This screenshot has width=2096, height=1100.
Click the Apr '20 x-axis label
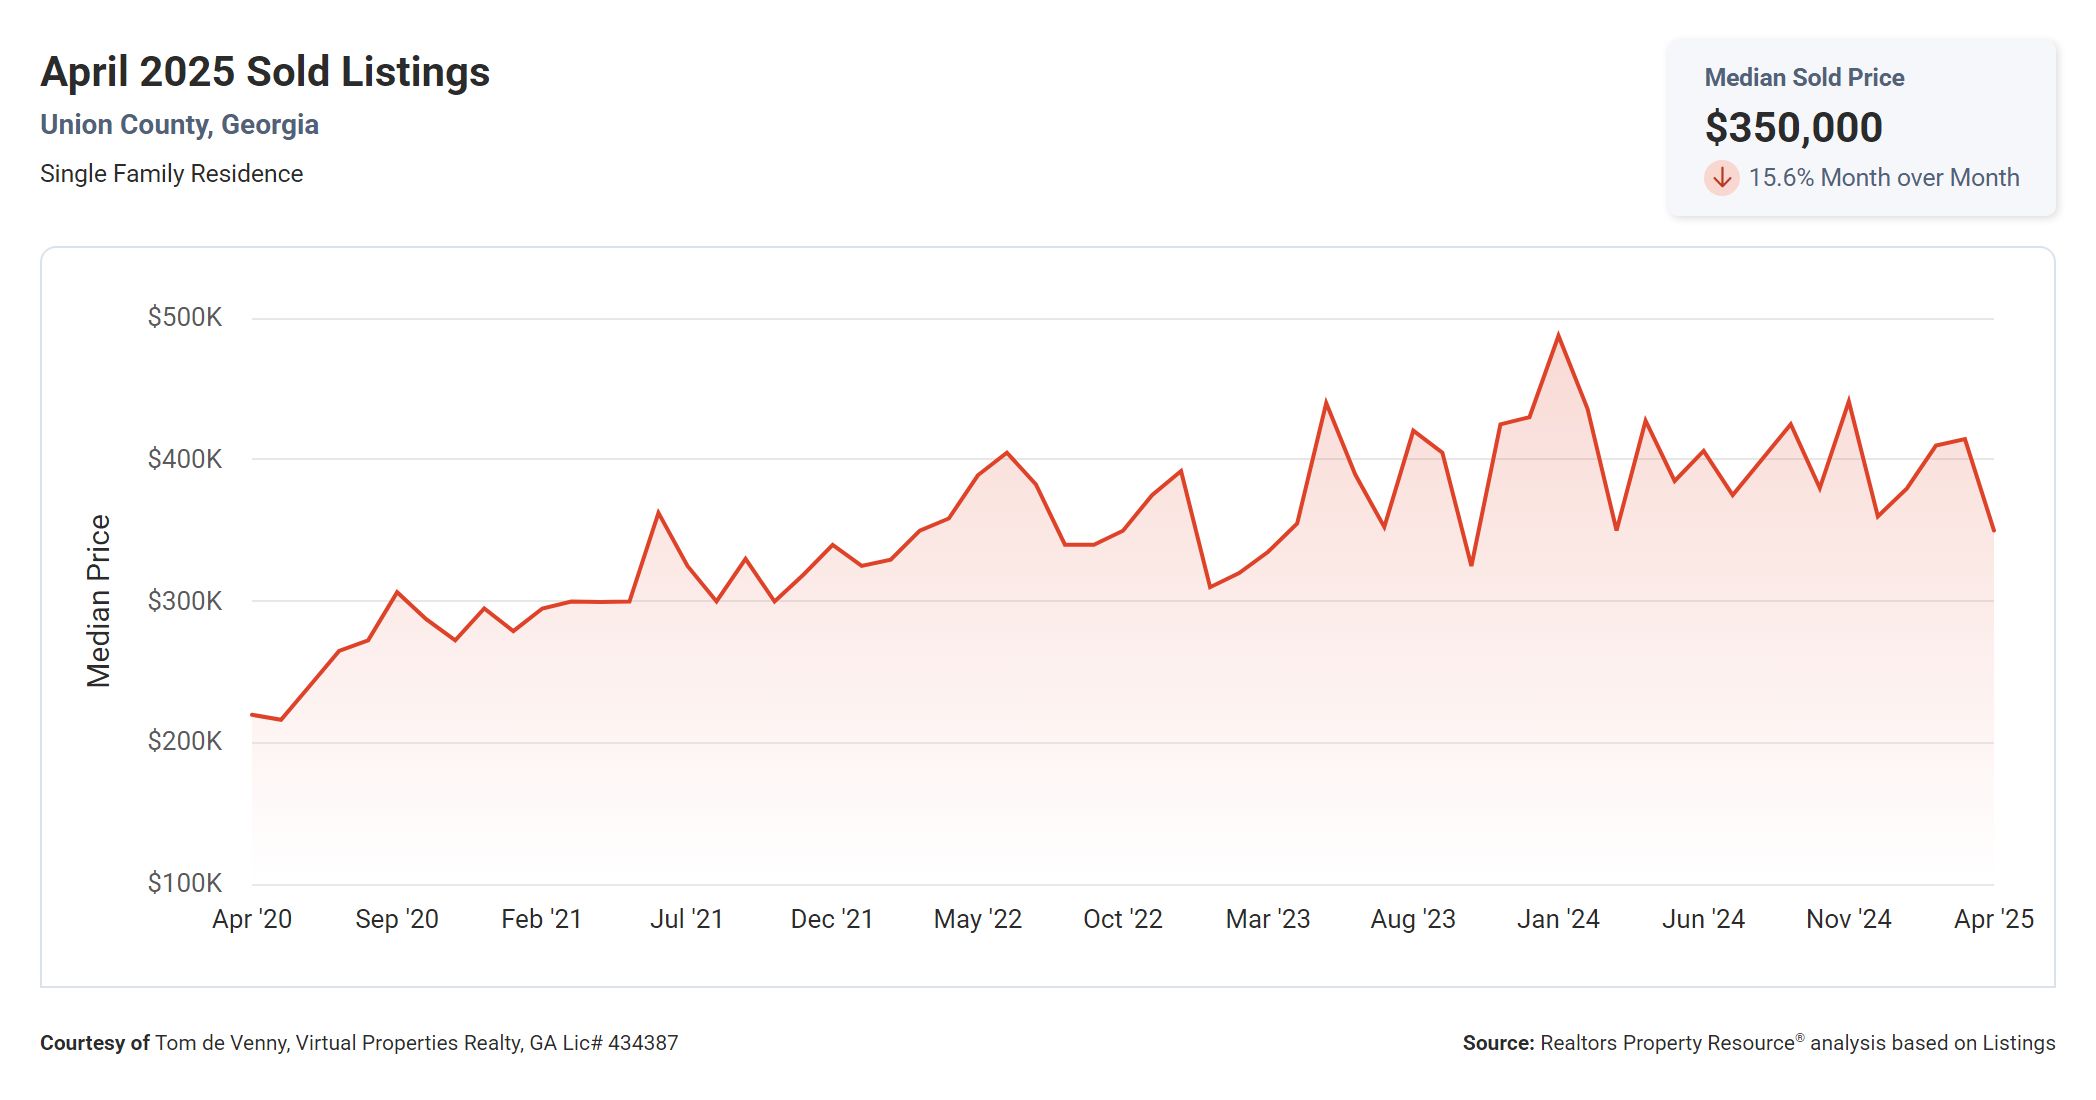[x=252, y=919]
